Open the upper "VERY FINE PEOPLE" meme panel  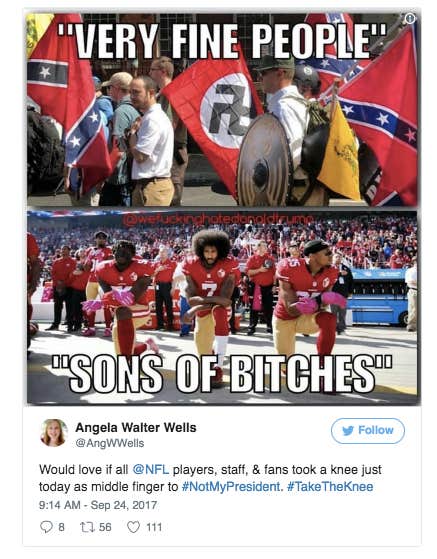pos(222,110)
